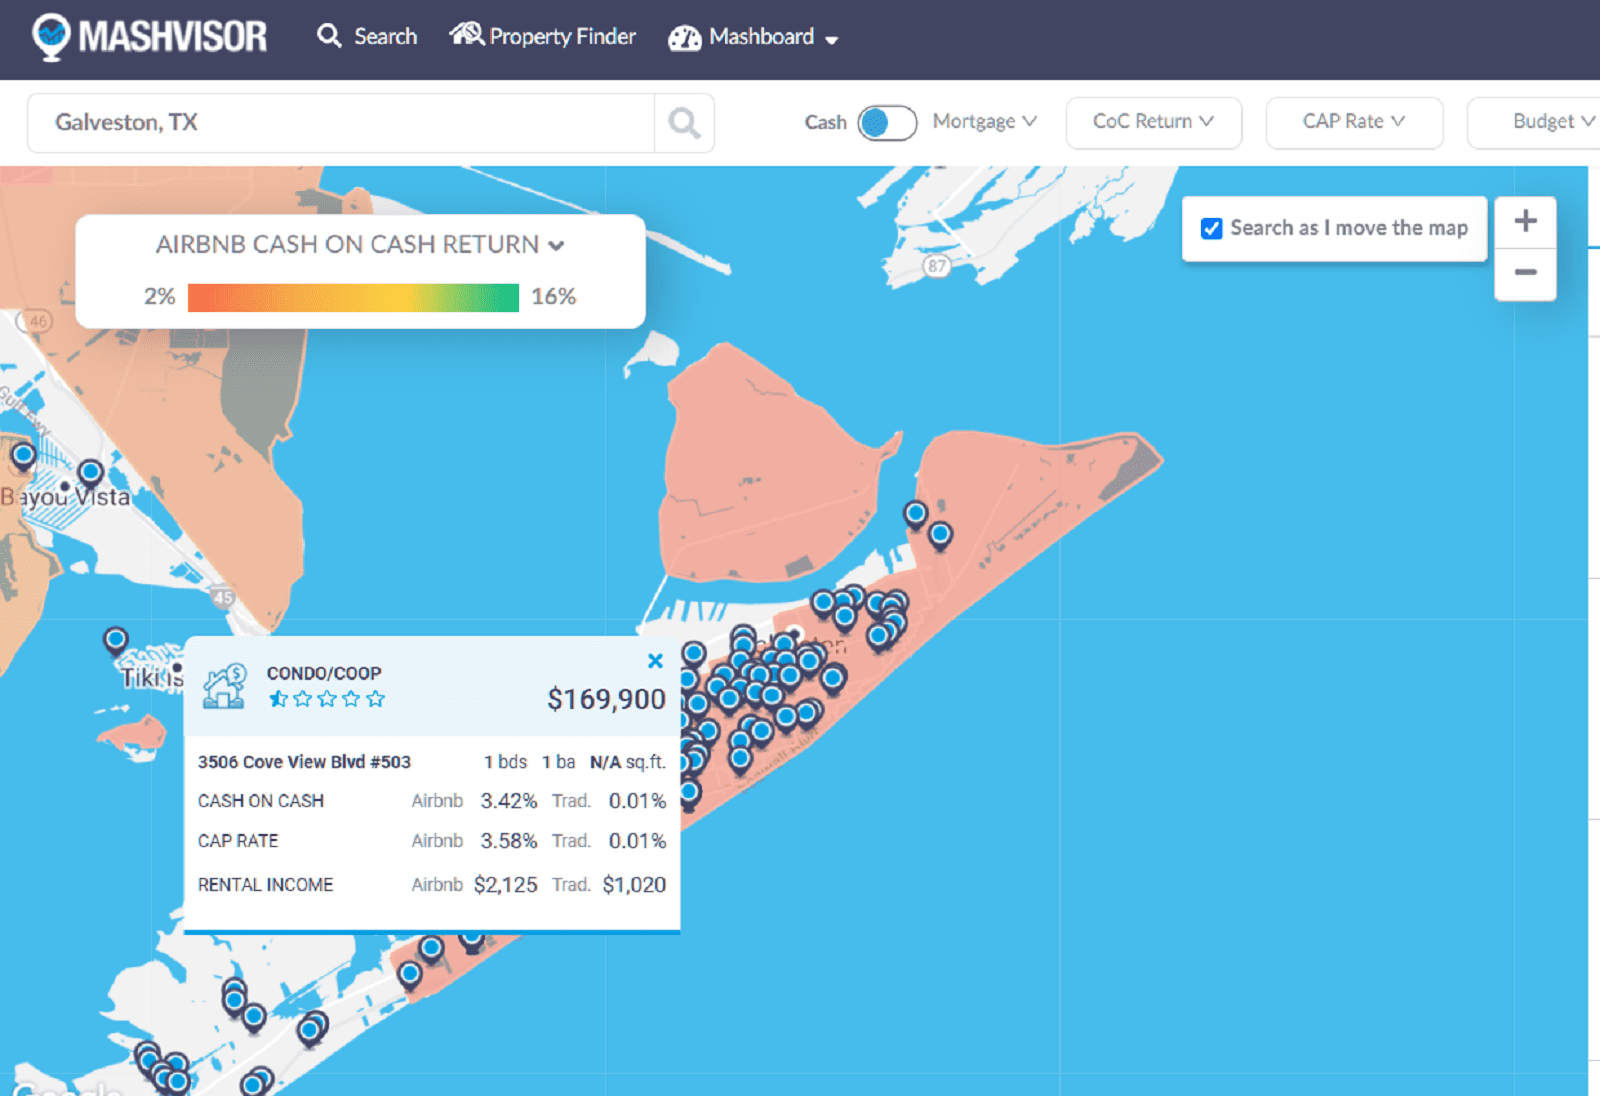Zoom out the map with minus button
Screen dimensions: 1600x1096
[1525, 273]
